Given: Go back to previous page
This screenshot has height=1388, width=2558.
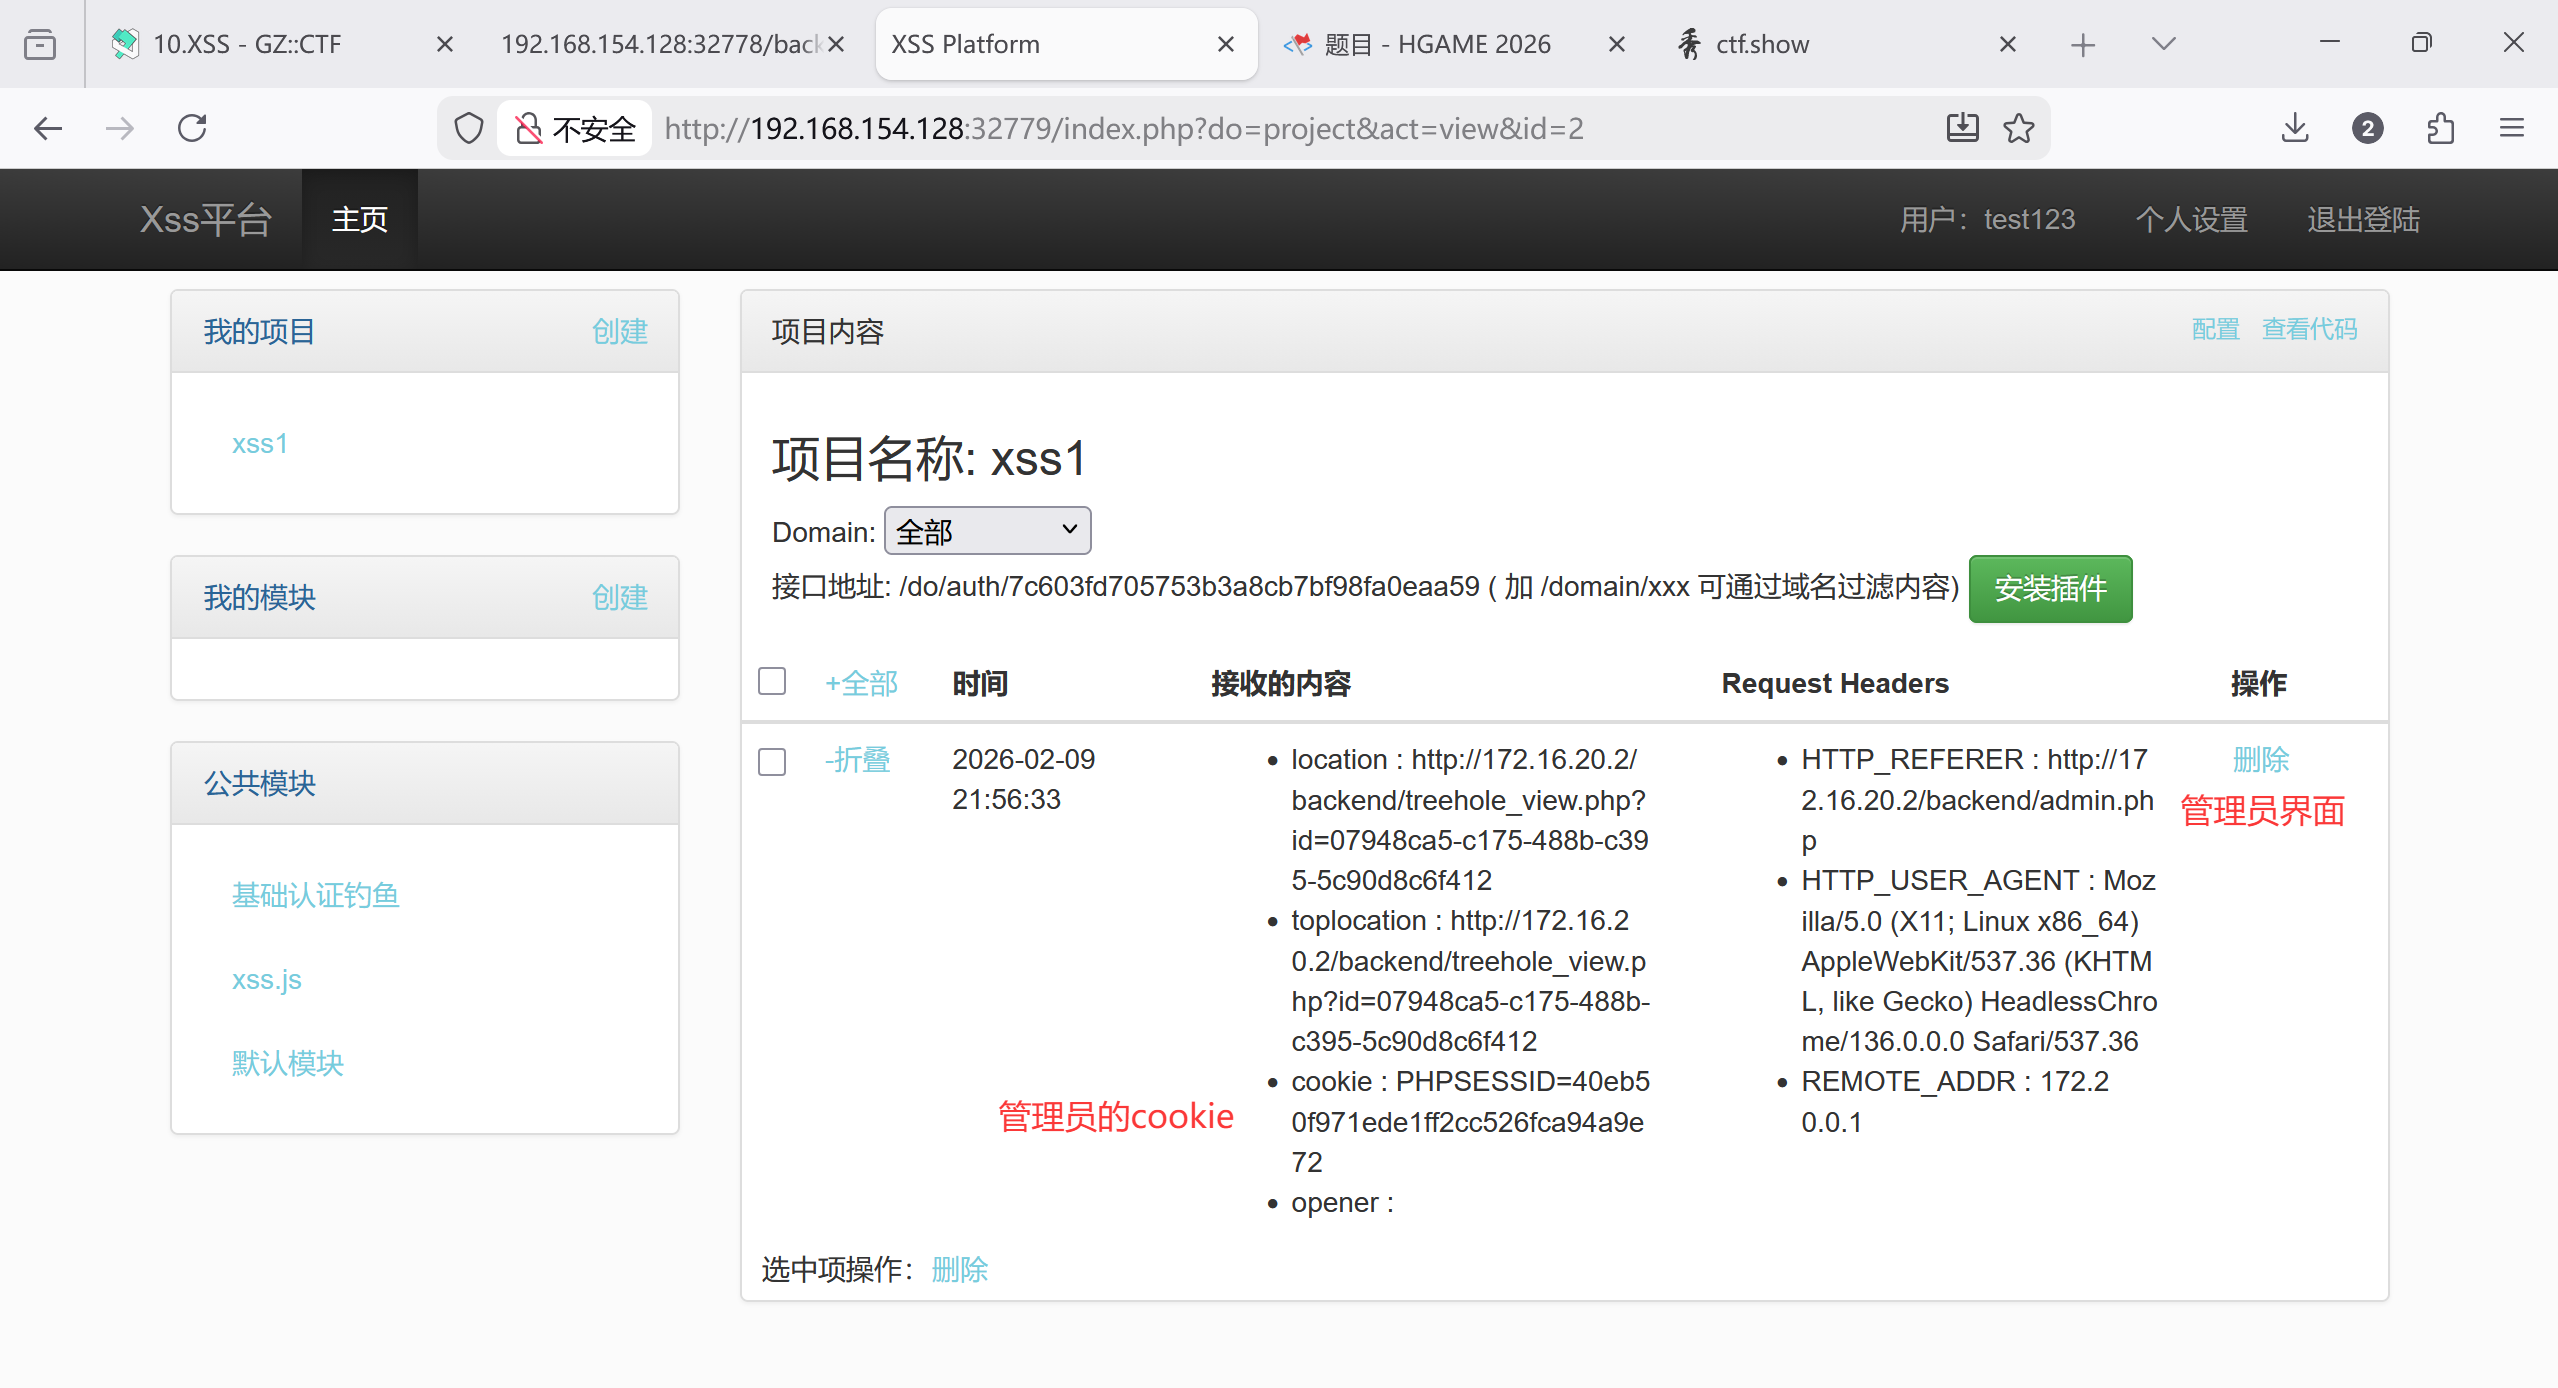Looking at the screenshot, I should [x=48, y=128].
